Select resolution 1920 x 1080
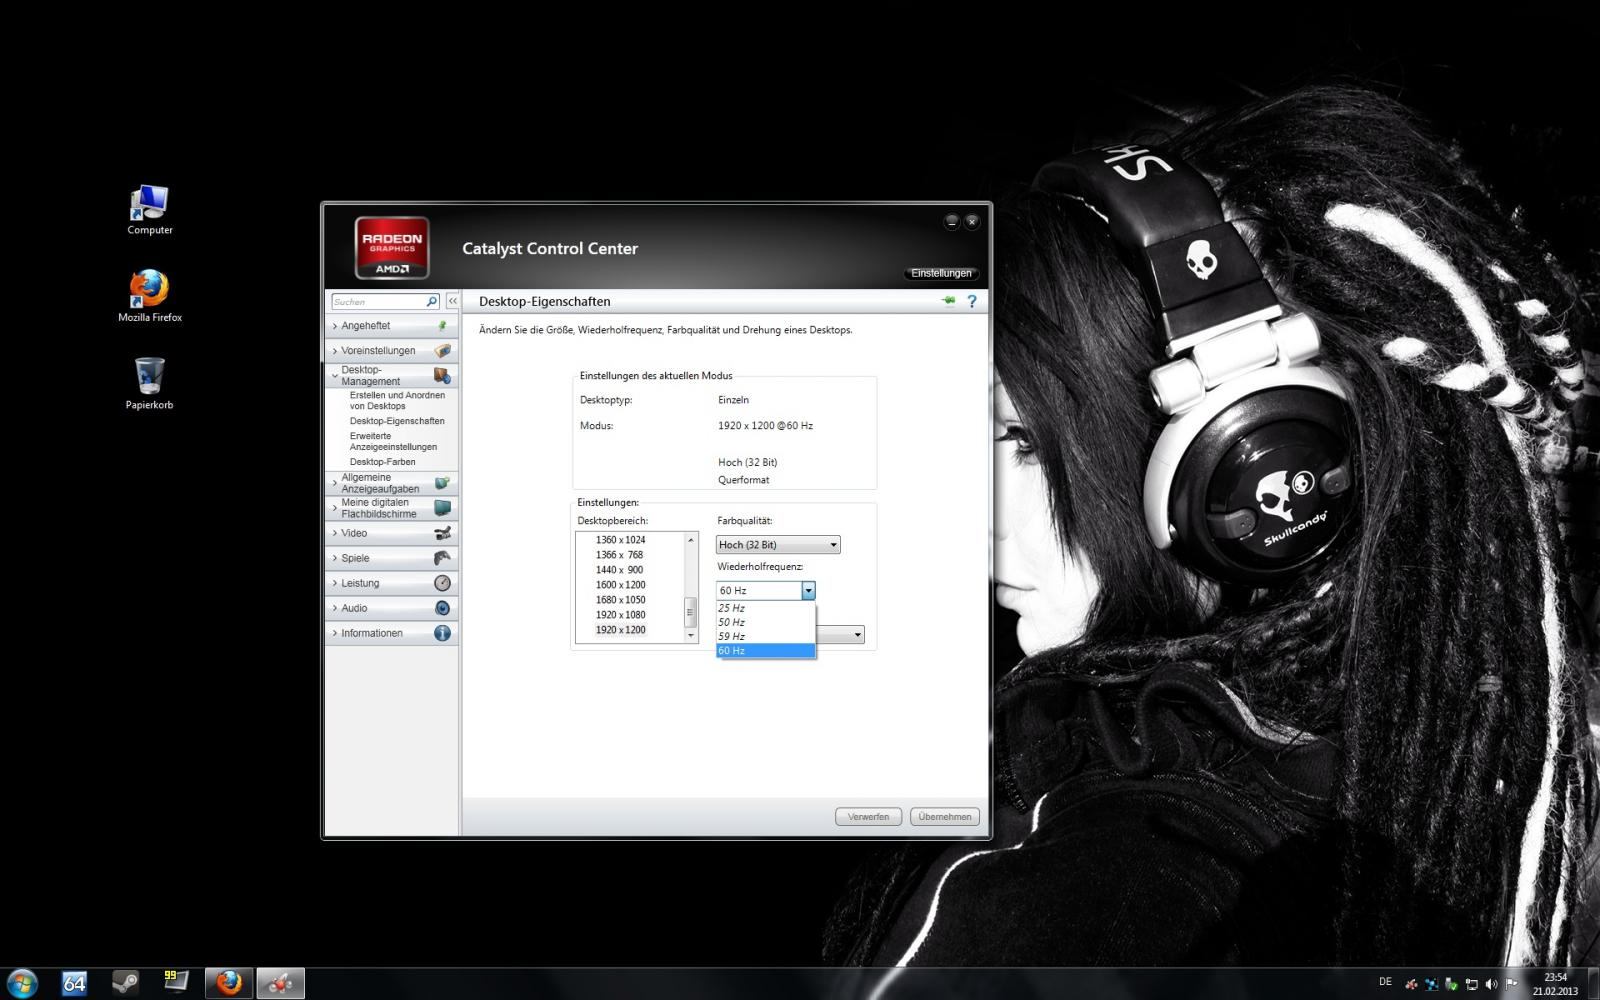Screen dimensions: 1600x1000 (x=621, y=615)
